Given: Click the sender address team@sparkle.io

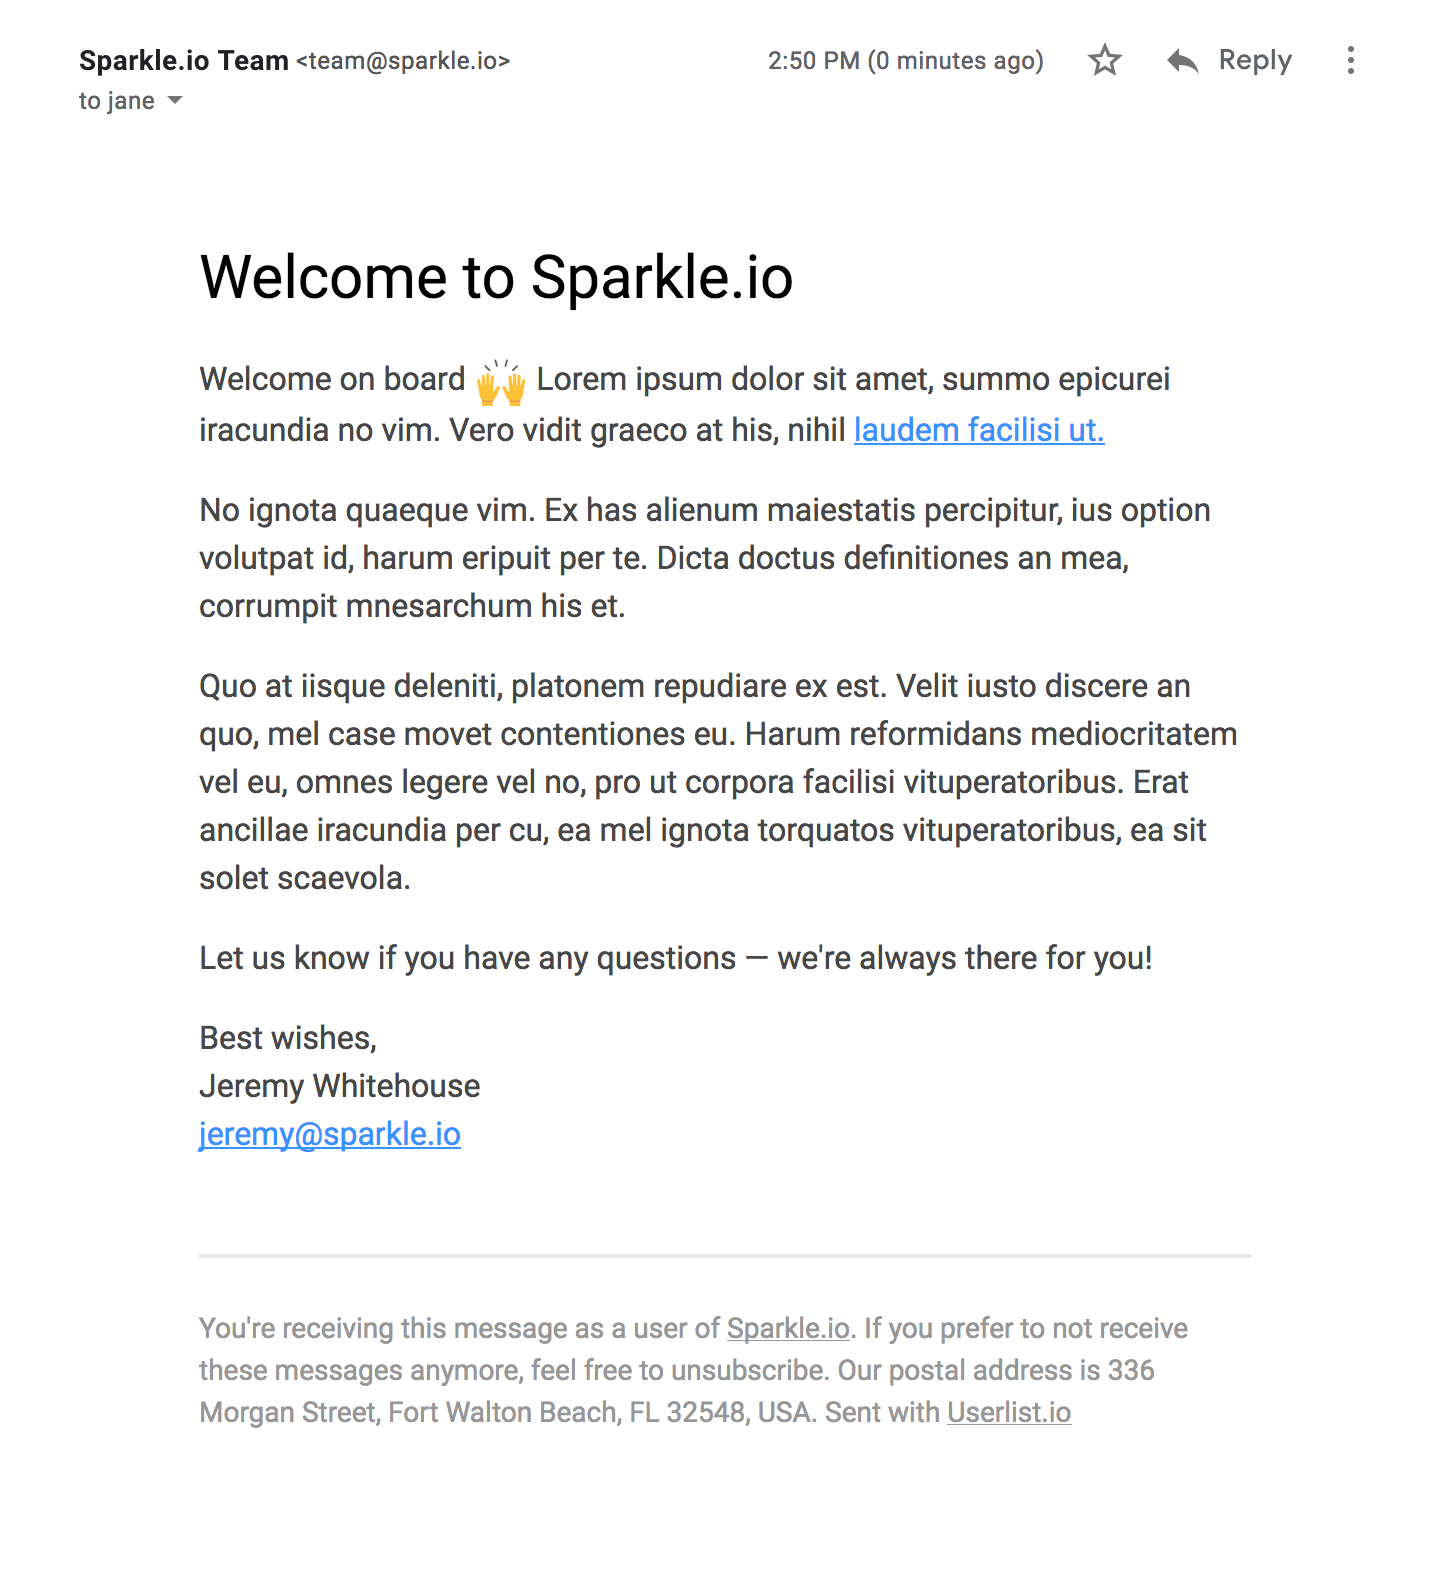Looking at the screenshot, I should [x=403, y=61].
